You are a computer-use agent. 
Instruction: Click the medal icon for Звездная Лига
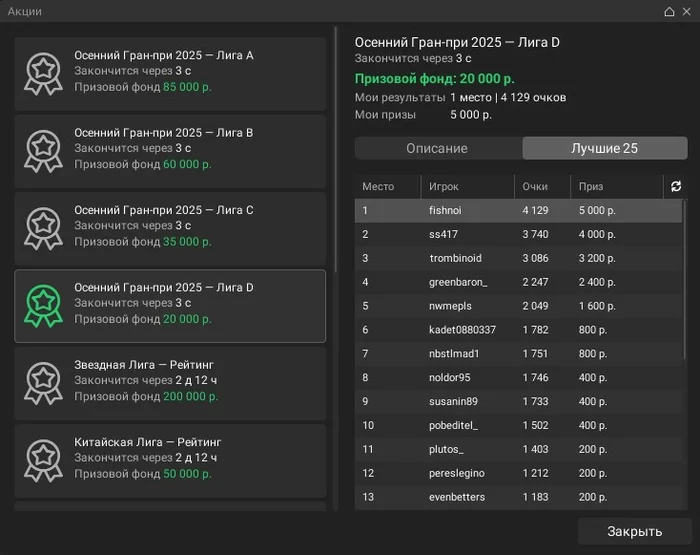click(43, 383)
